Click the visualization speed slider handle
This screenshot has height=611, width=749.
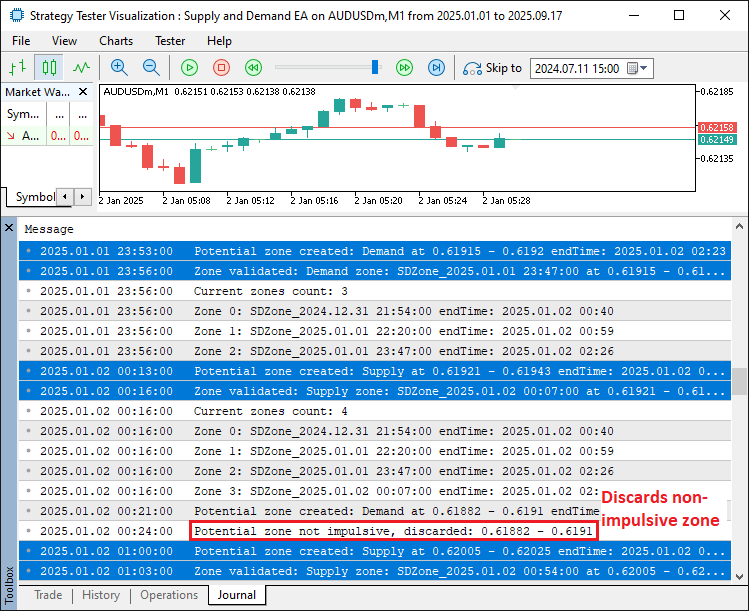tap(375, 67)
